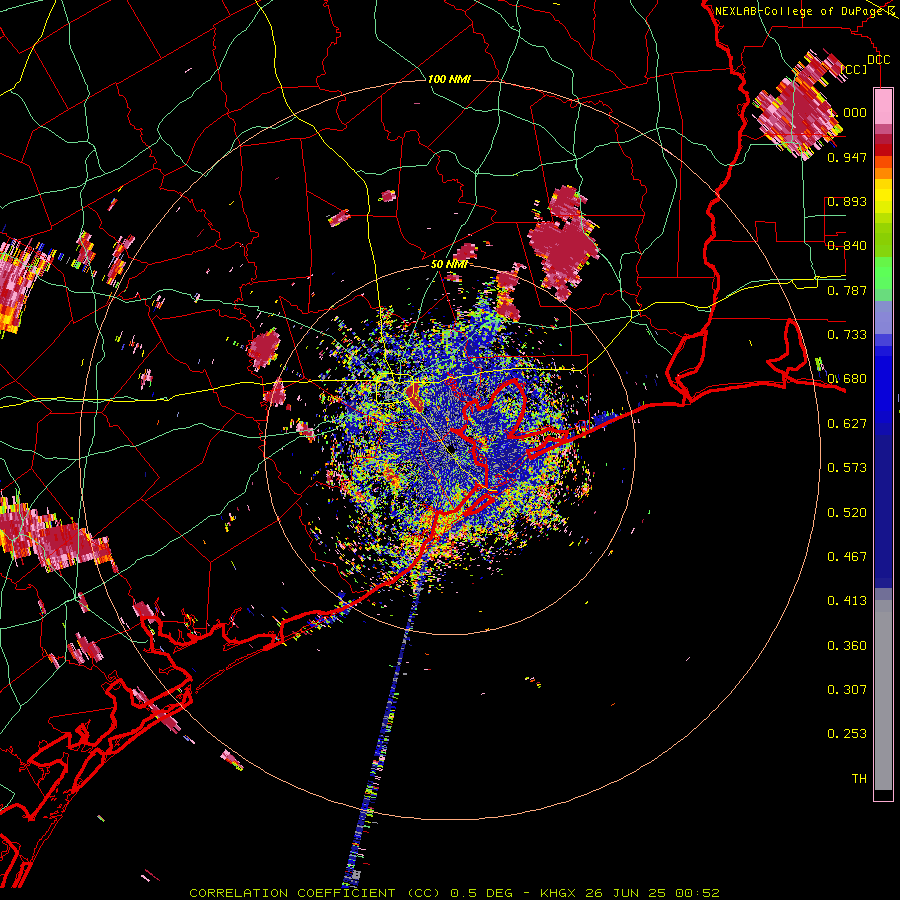Click the DCC label above color scale
This screenshot has height=900, width=900.
click(x=878, y=60)
